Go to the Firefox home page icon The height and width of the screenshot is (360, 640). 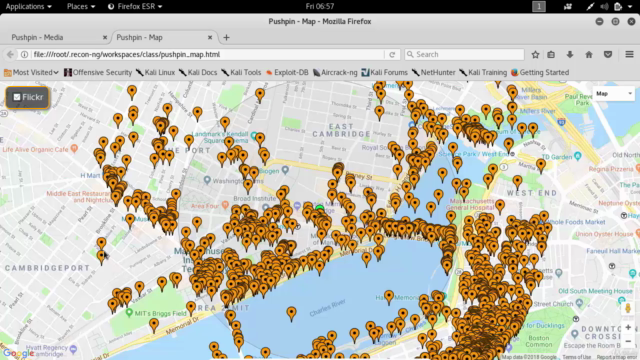pos(589,54)
